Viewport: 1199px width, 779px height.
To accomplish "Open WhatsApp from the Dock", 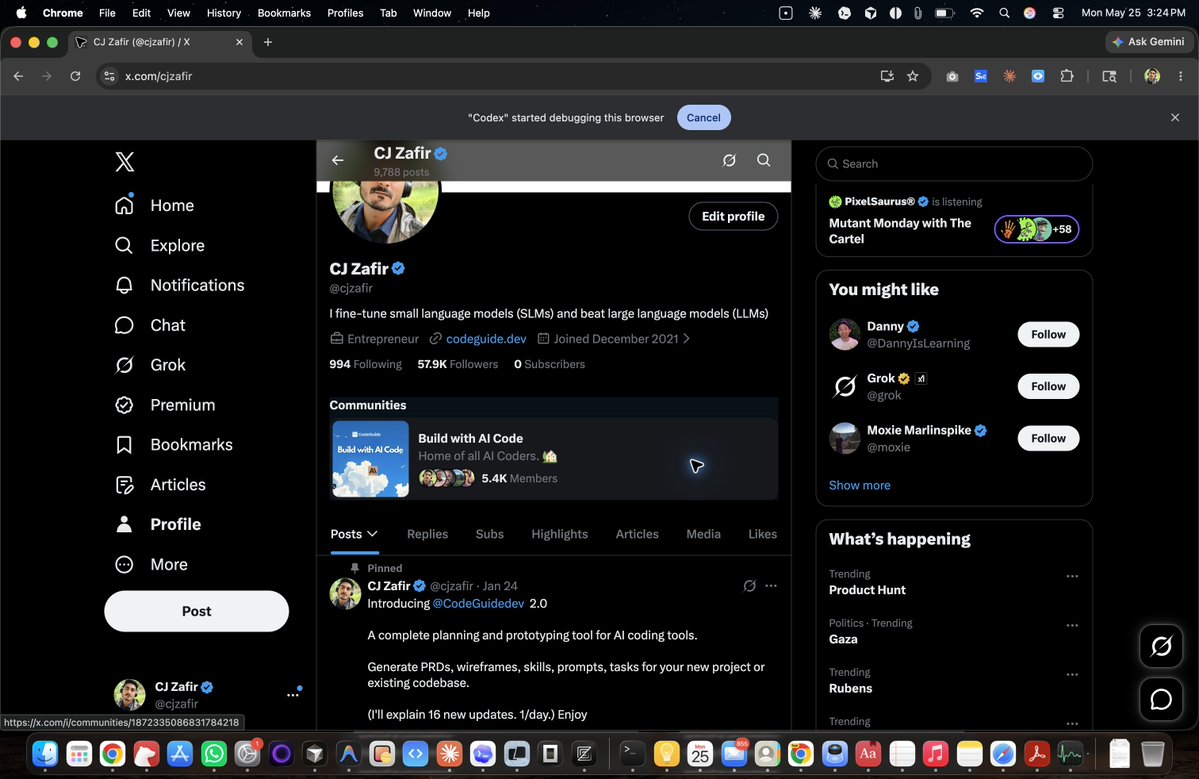I will (x=213, y=755).
